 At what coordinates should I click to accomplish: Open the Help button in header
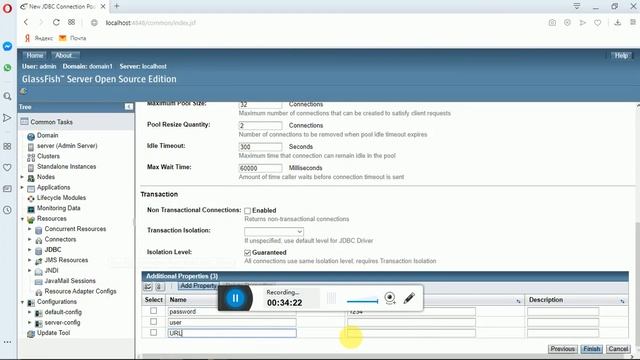tap(621, 56)
